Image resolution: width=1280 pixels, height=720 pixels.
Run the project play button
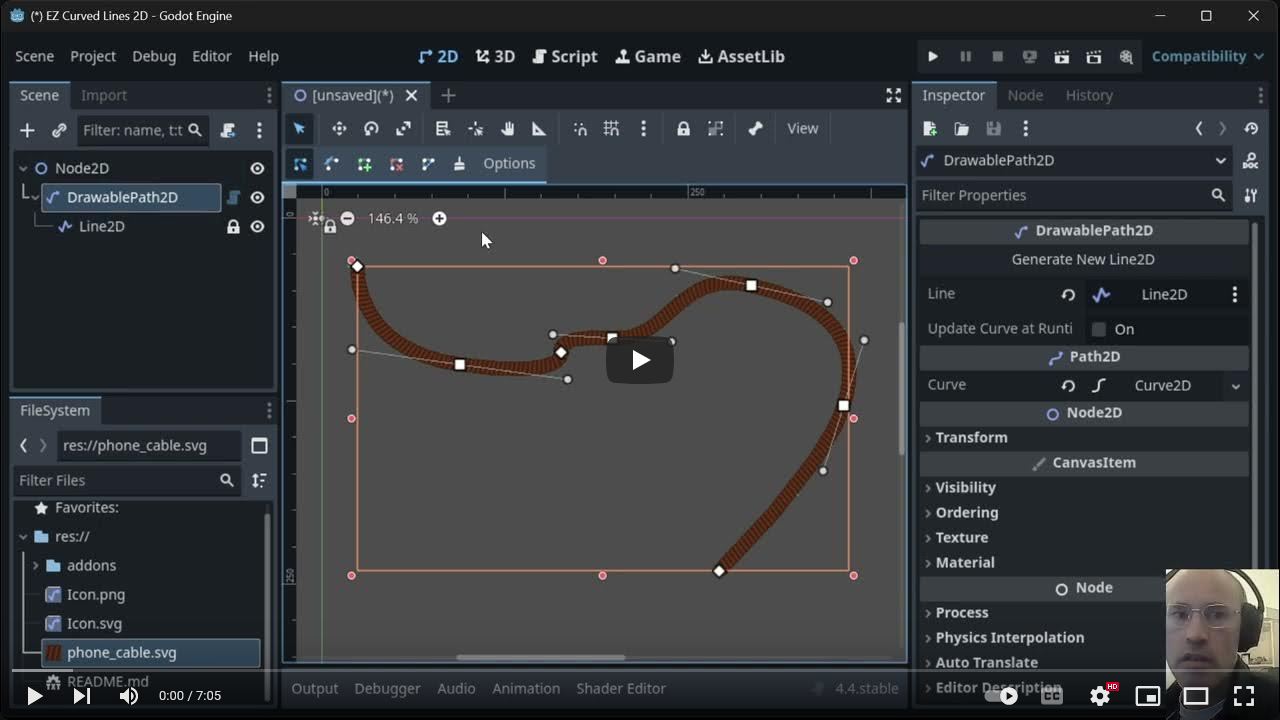[933, 57]
